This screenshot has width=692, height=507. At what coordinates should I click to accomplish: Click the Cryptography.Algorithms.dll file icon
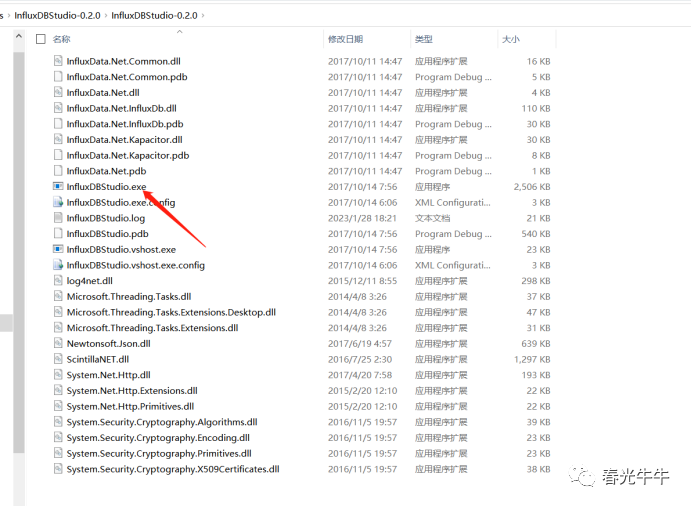tap(58, 422)
